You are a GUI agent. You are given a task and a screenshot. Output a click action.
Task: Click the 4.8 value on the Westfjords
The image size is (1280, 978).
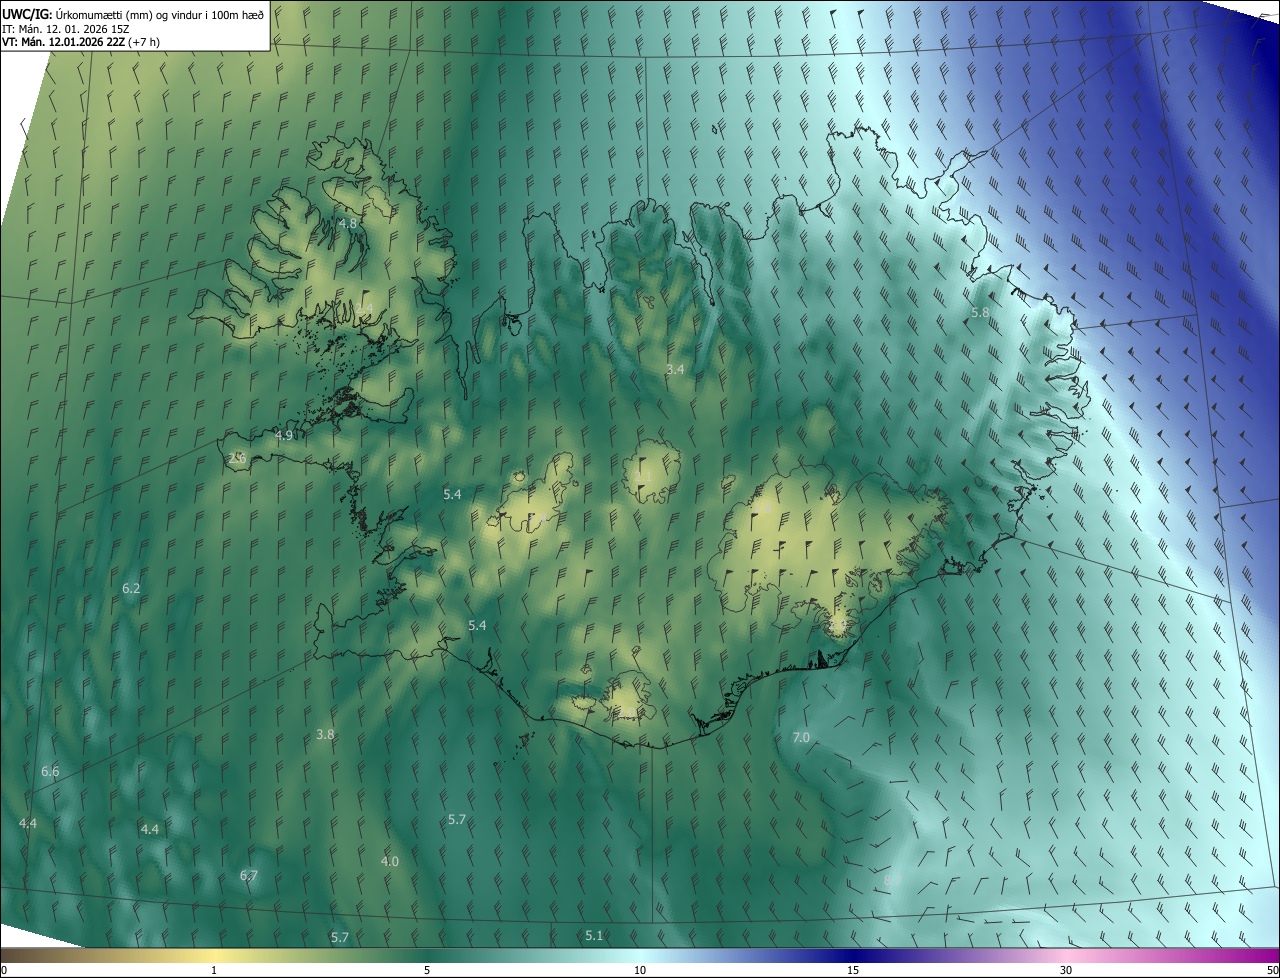348,224
